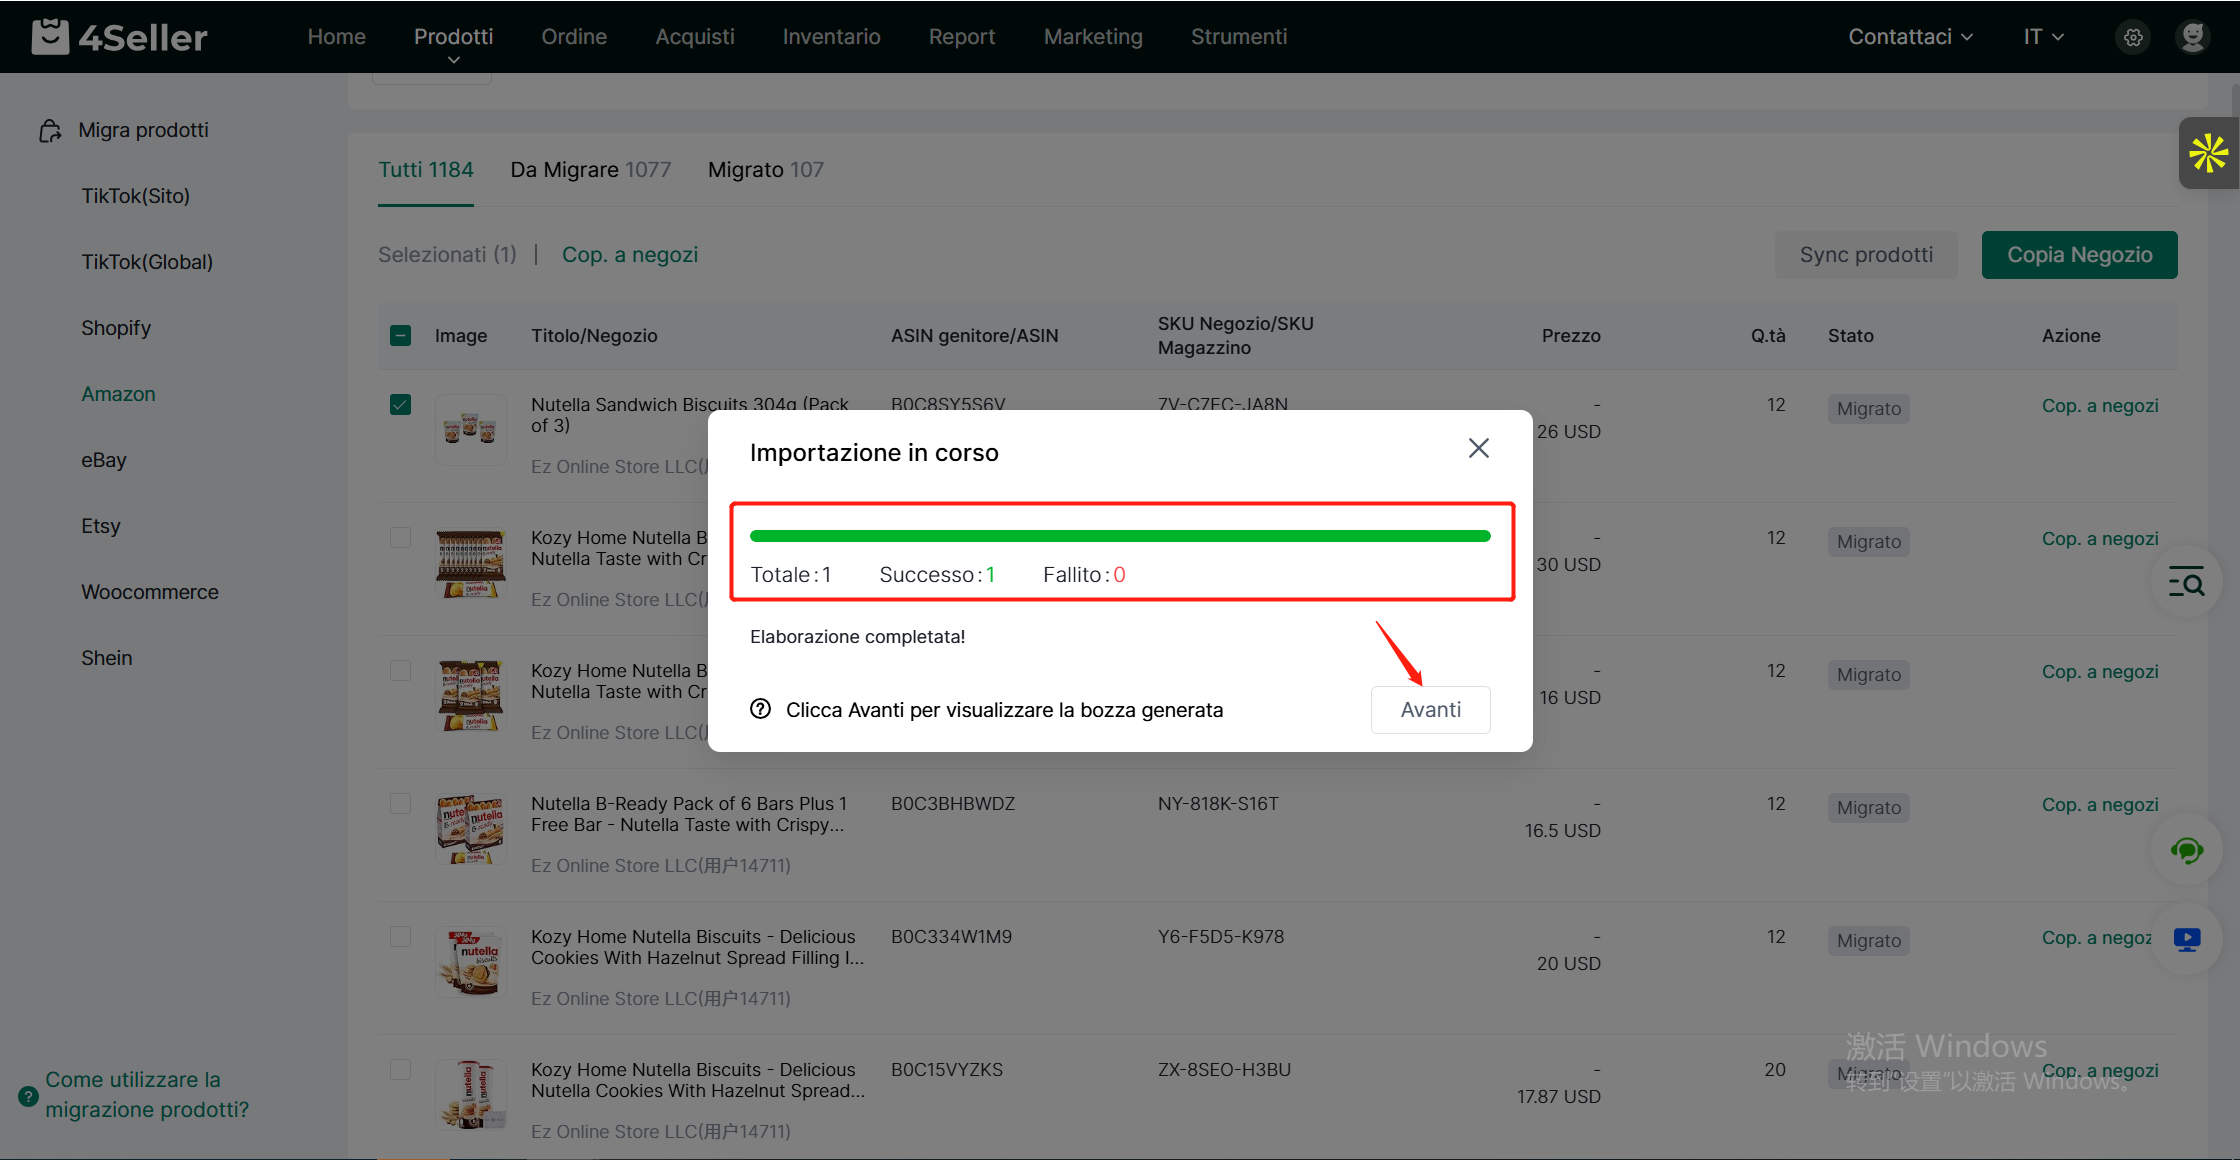
Task: Click the help icon beside Come utilizzare
Action: point(28,1095)
